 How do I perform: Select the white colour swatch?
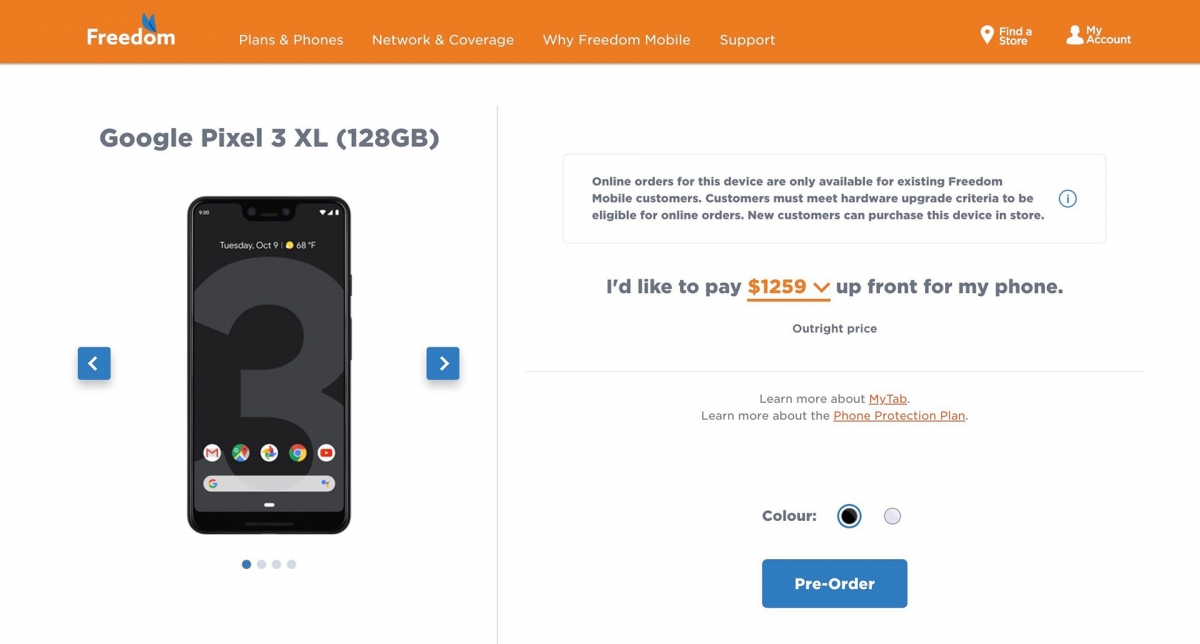(892, 516)
